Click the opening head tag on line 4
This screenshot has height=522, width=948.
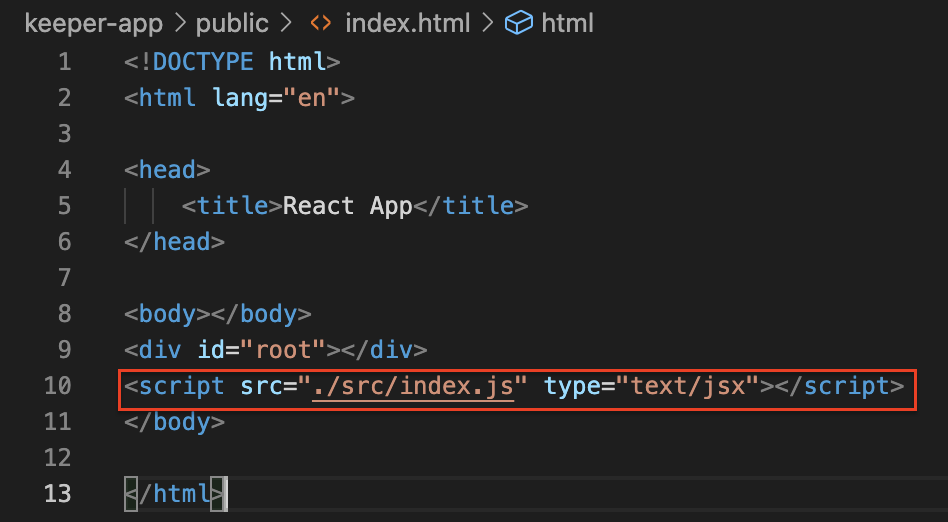tap(167, 169)
